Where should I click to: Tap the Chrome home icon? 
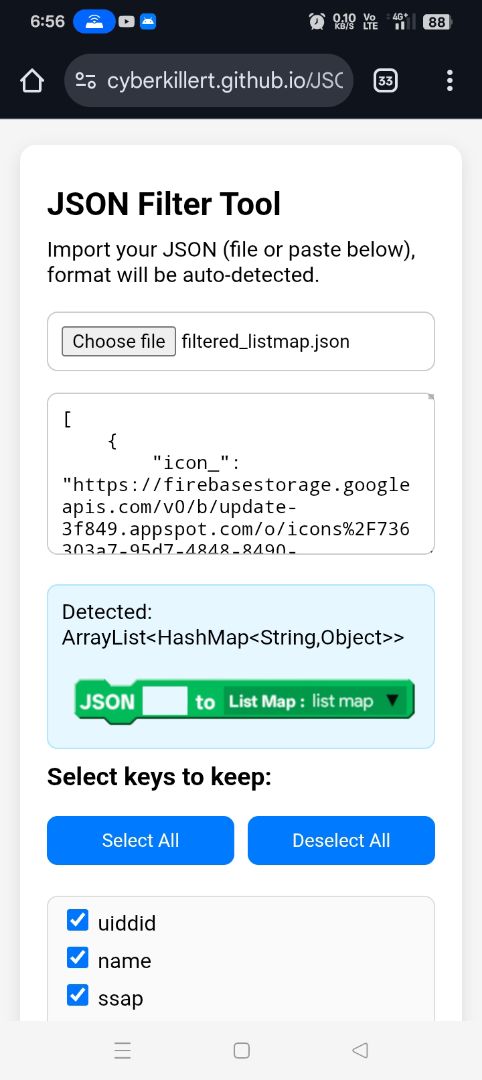(32, 81)
